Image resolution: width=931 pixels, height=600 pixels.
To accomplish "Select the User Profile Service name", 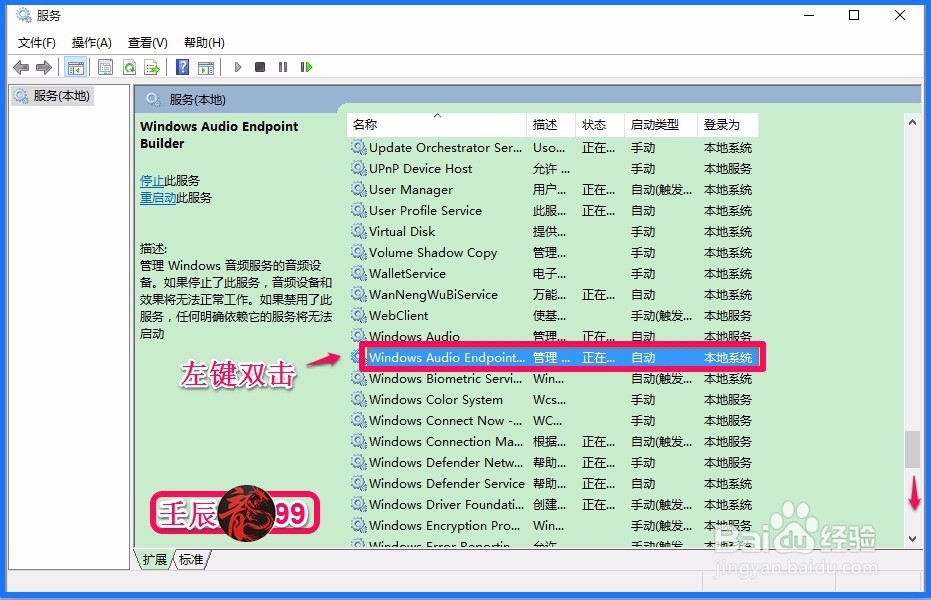I will [x=425, y=211].
